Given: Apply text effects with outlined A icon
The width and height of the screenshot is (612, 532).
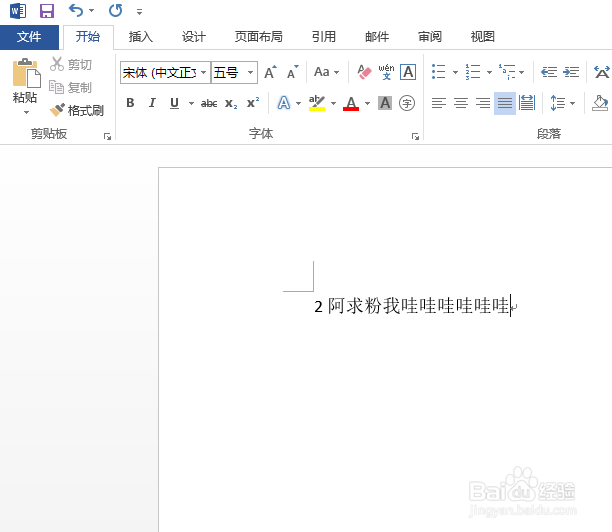Looking at the screenshot, I should pyautogui.click(x=284, y=103).
